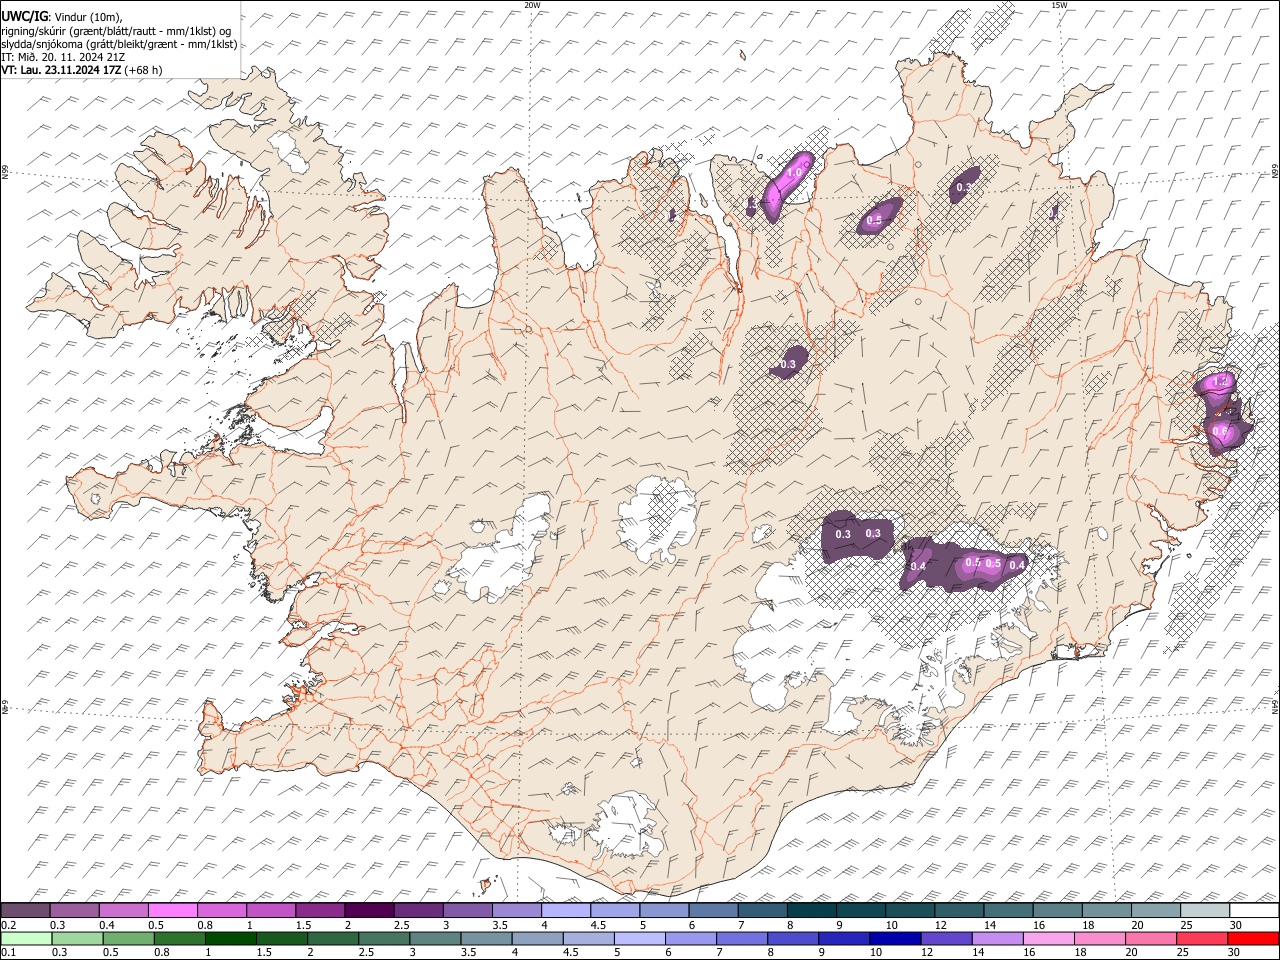
Task: Click the 'rigning/skúrir' description line
Action: (118, 31)
